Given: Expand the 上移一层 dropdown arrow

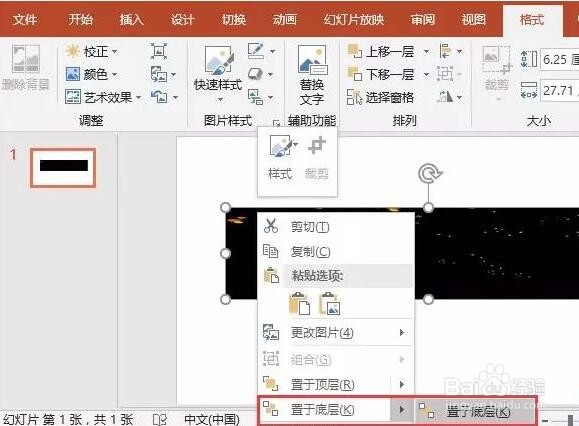Looking at the screenshot, I should [x=426, y=51].
